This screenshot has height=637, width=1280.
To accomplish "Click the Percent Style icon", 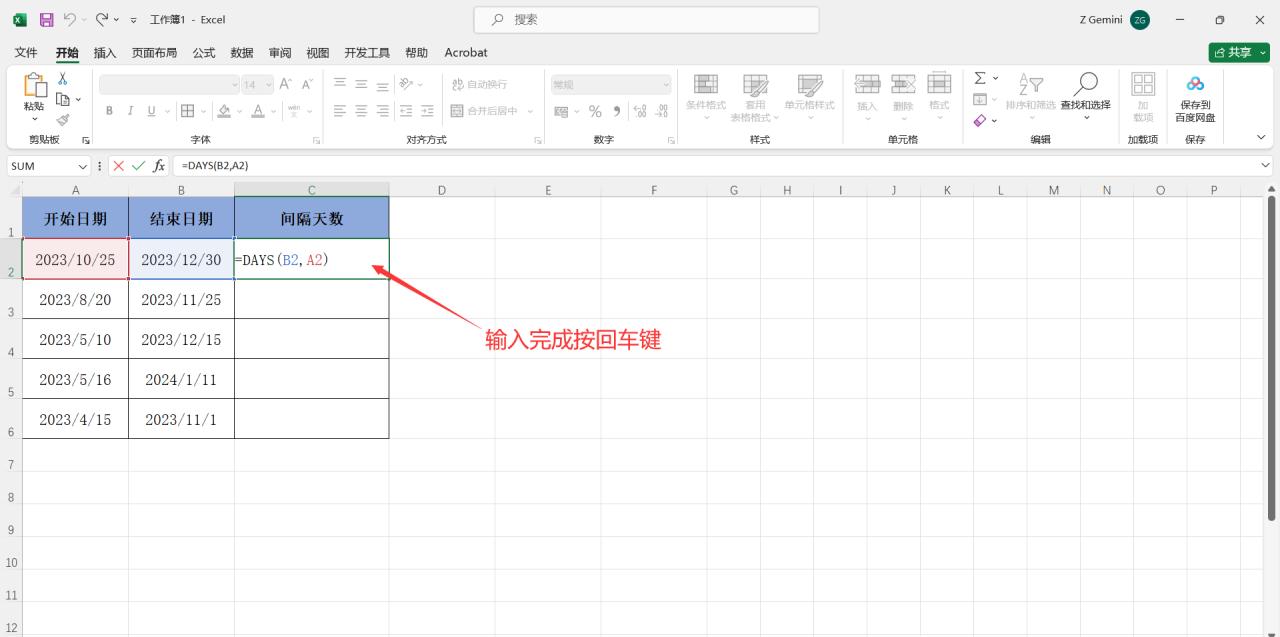I will 595,111.
